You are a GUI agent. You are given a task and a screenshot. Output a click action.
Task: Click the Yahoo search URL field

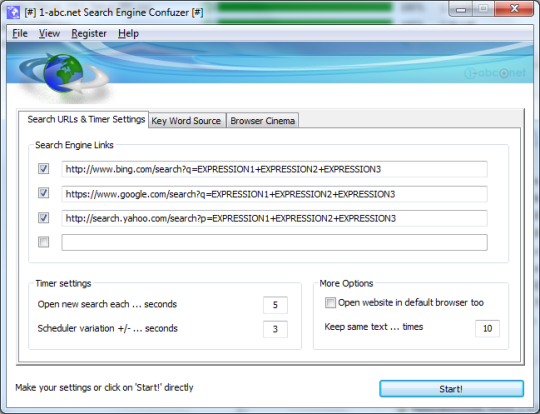(274, 218)
